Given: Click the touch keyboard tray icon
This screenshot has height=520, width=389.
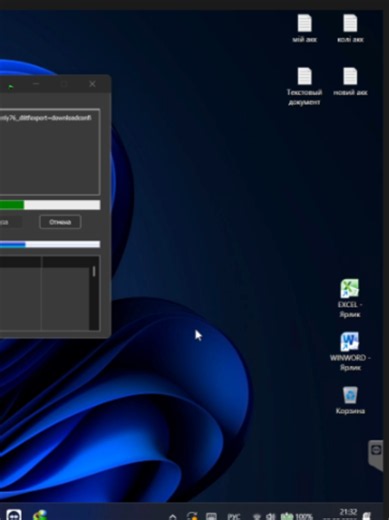Looking at the screenshot, I should pos(211,516).
